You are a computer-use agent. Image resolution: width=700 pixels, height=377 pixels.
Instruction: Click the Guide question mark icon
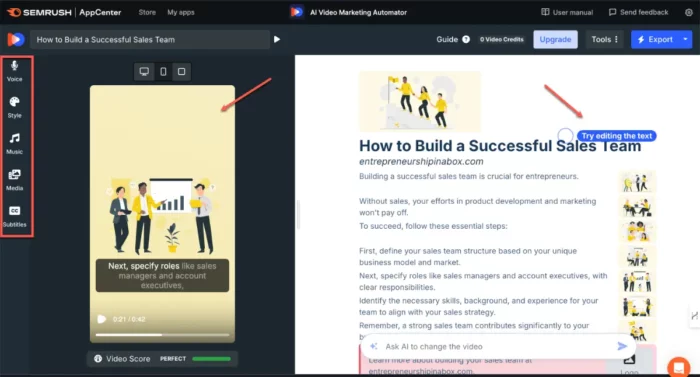(466, 39)
